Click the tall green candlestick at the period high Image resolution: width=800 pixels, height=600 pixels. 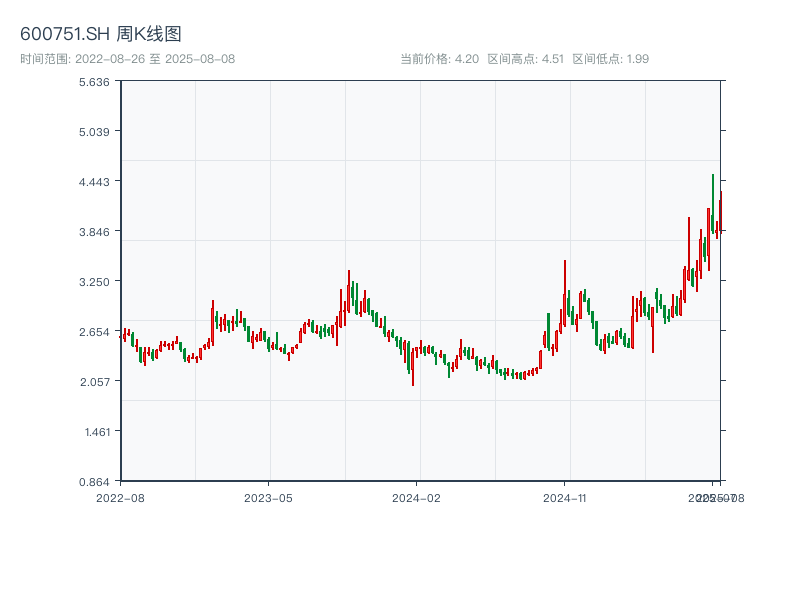(x=713, y=204)
